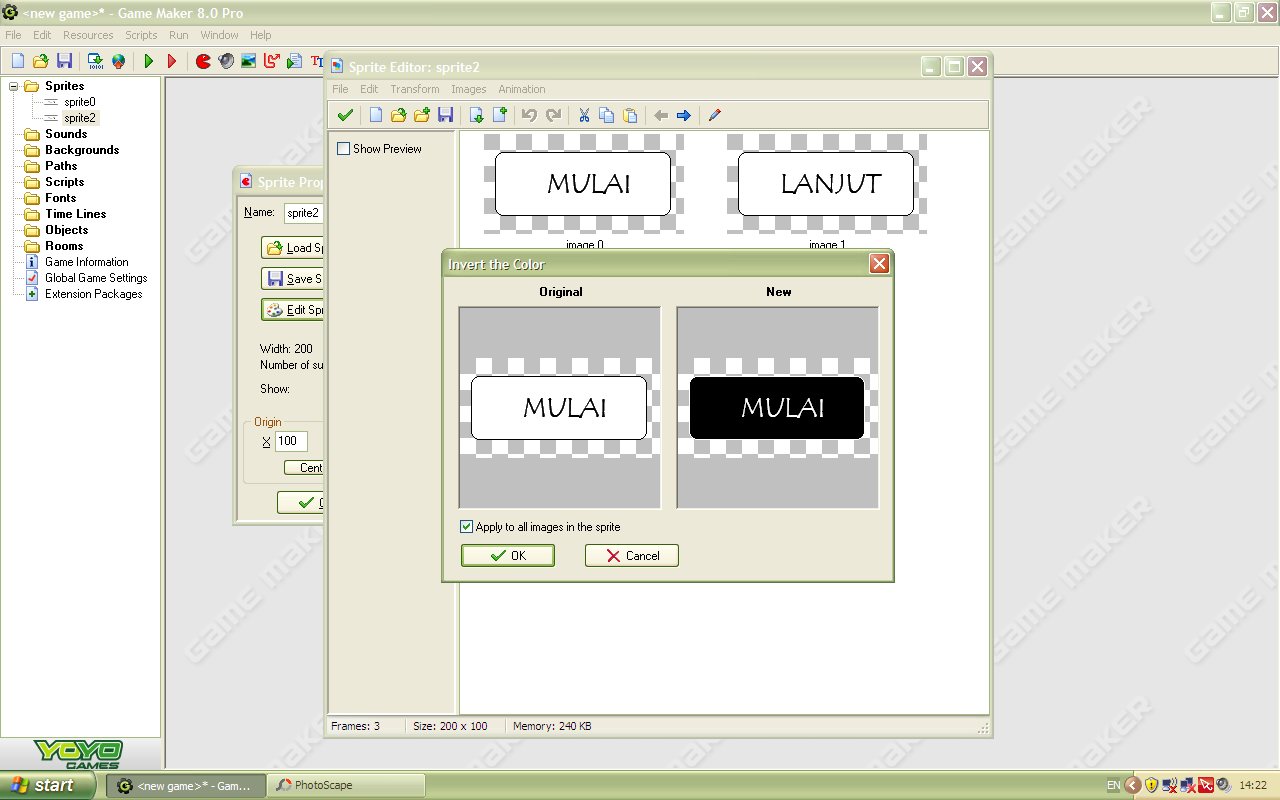1280x800 pixels.
Task: Cancel the Invert the Color dialog
Action: click(x=631, y=555)
